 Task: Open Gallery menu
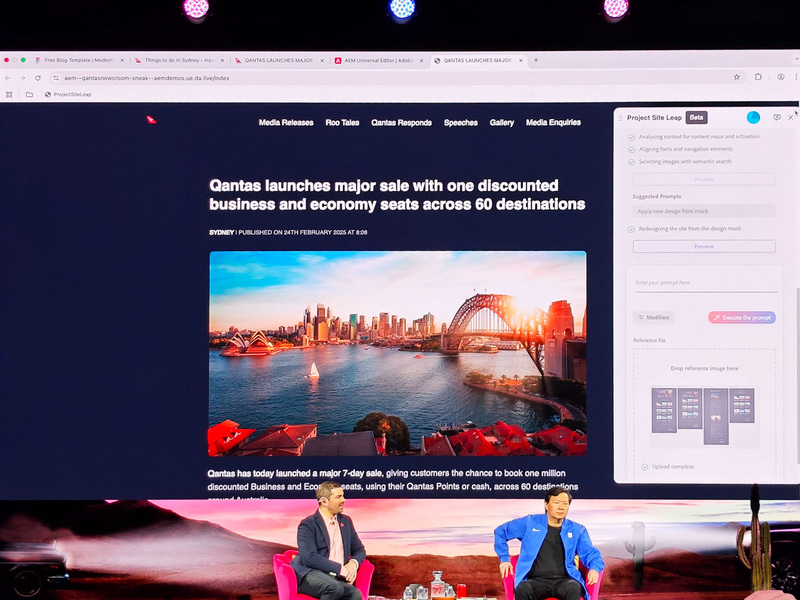[x=502, y=122]
